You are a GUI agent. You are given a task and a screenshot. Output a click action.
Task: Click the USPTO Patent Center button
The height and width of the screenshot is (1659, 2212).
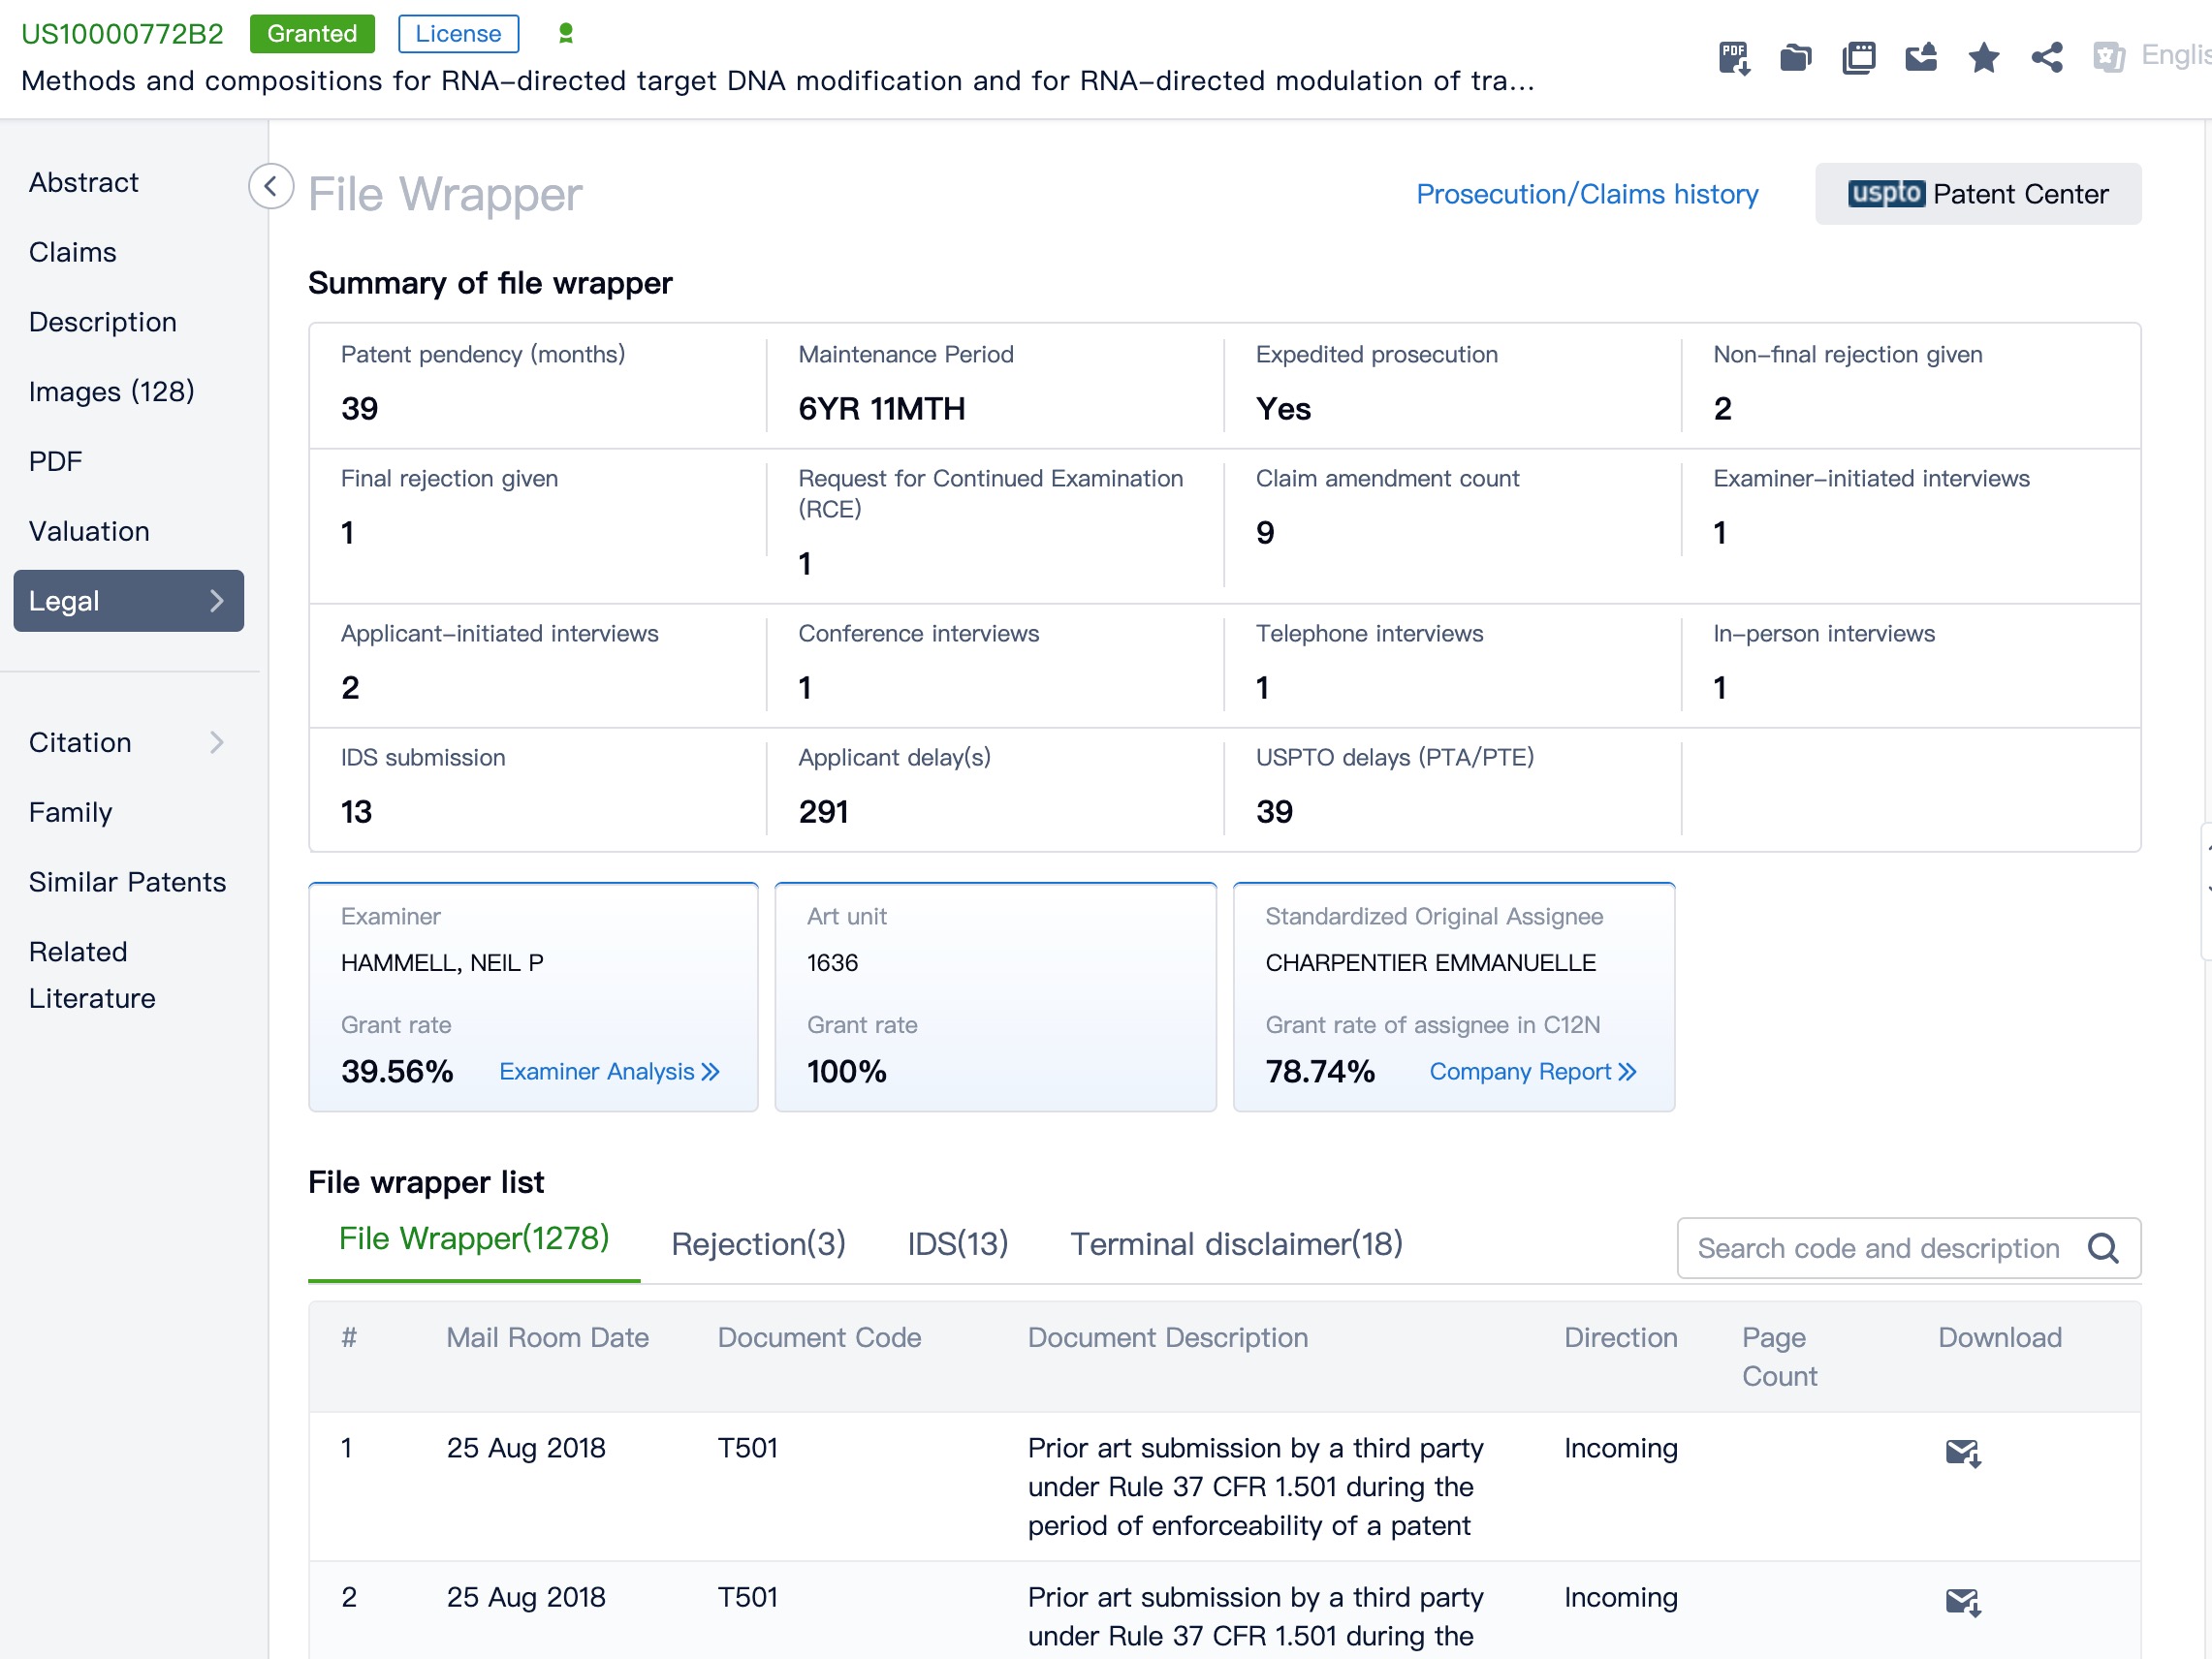1977,194
